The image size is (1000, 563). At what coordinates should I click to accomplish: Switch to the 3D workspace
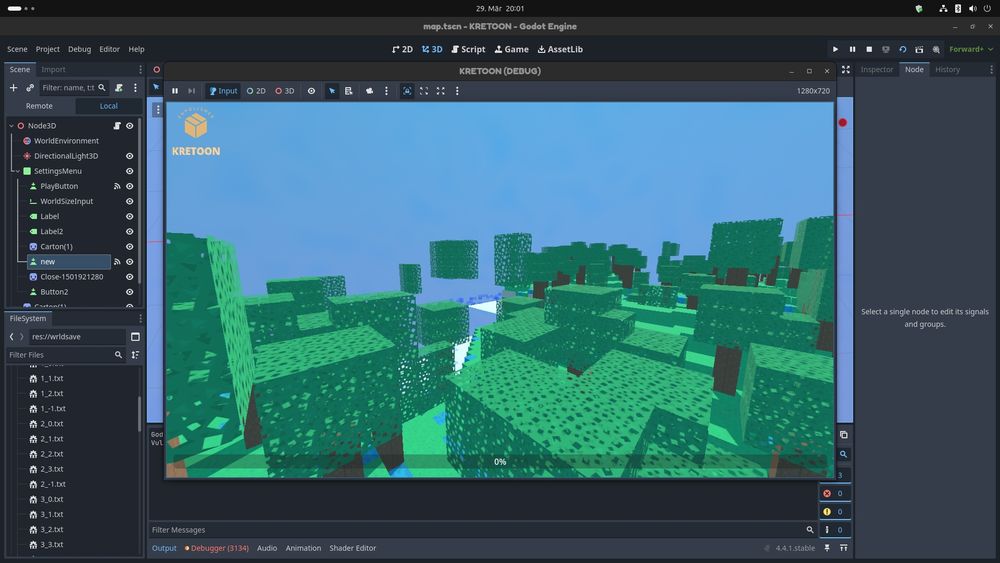tap(432, 49)
